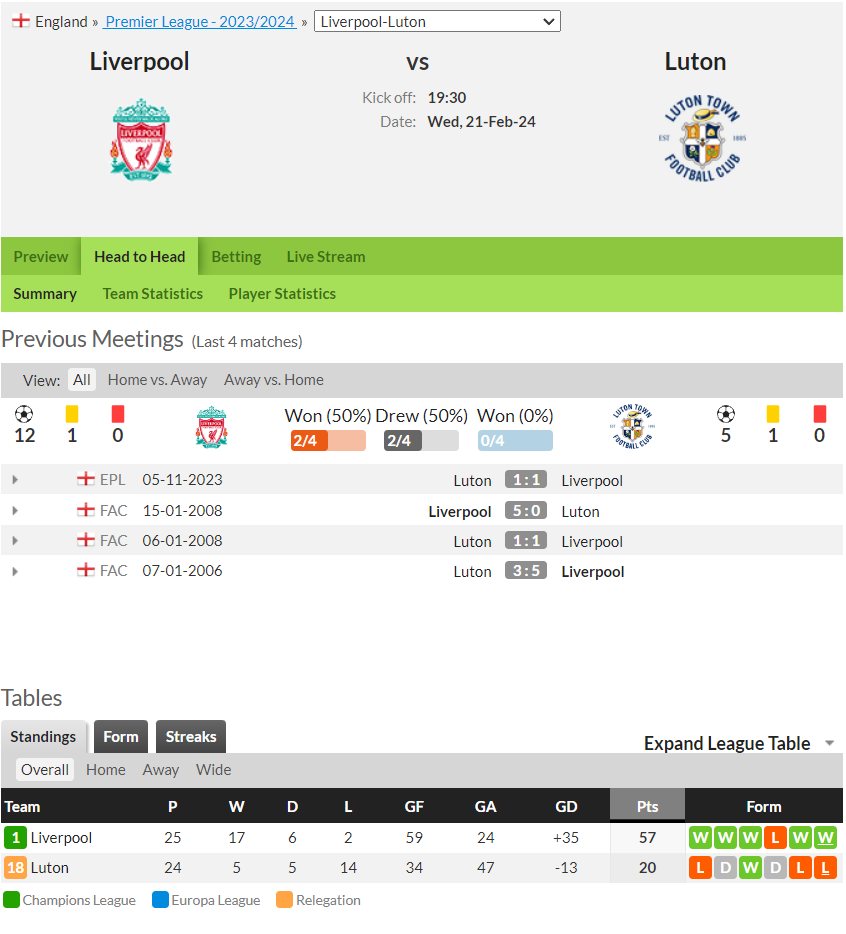846x934 pixels.
Task: Click Liverpool's goals football icon showing 12
Action: 24,414
